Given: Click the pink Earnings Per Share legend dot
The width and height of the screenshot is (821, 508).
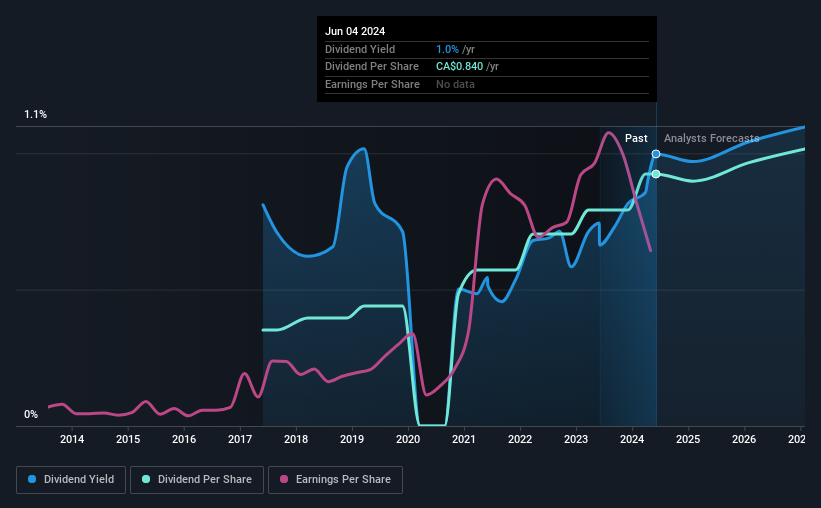Looking at the screenshot, I should tap(284, 479).
